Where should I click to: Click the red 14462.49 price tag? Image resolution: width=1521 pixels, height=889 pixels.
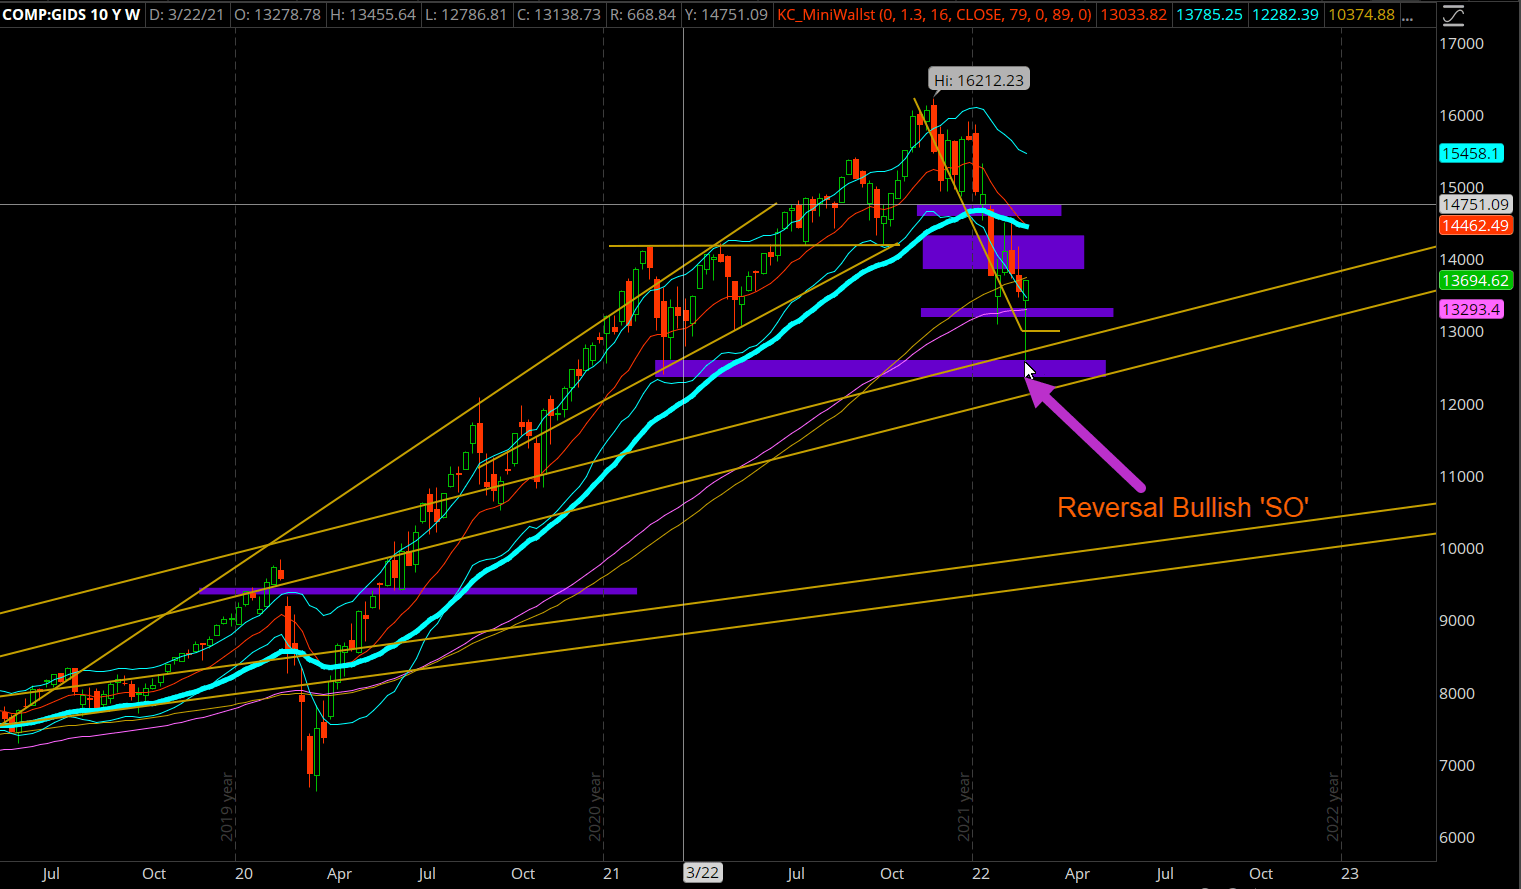pos(1474,226)
